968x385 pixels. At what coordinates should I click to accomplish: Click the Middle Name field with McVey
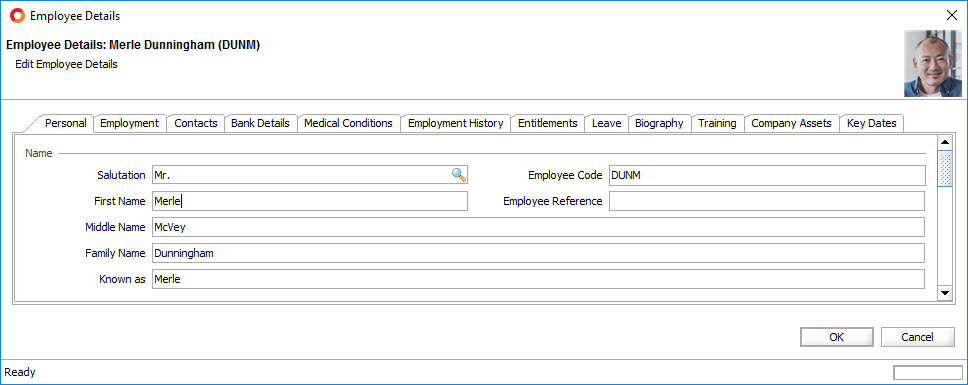point(538,227)
